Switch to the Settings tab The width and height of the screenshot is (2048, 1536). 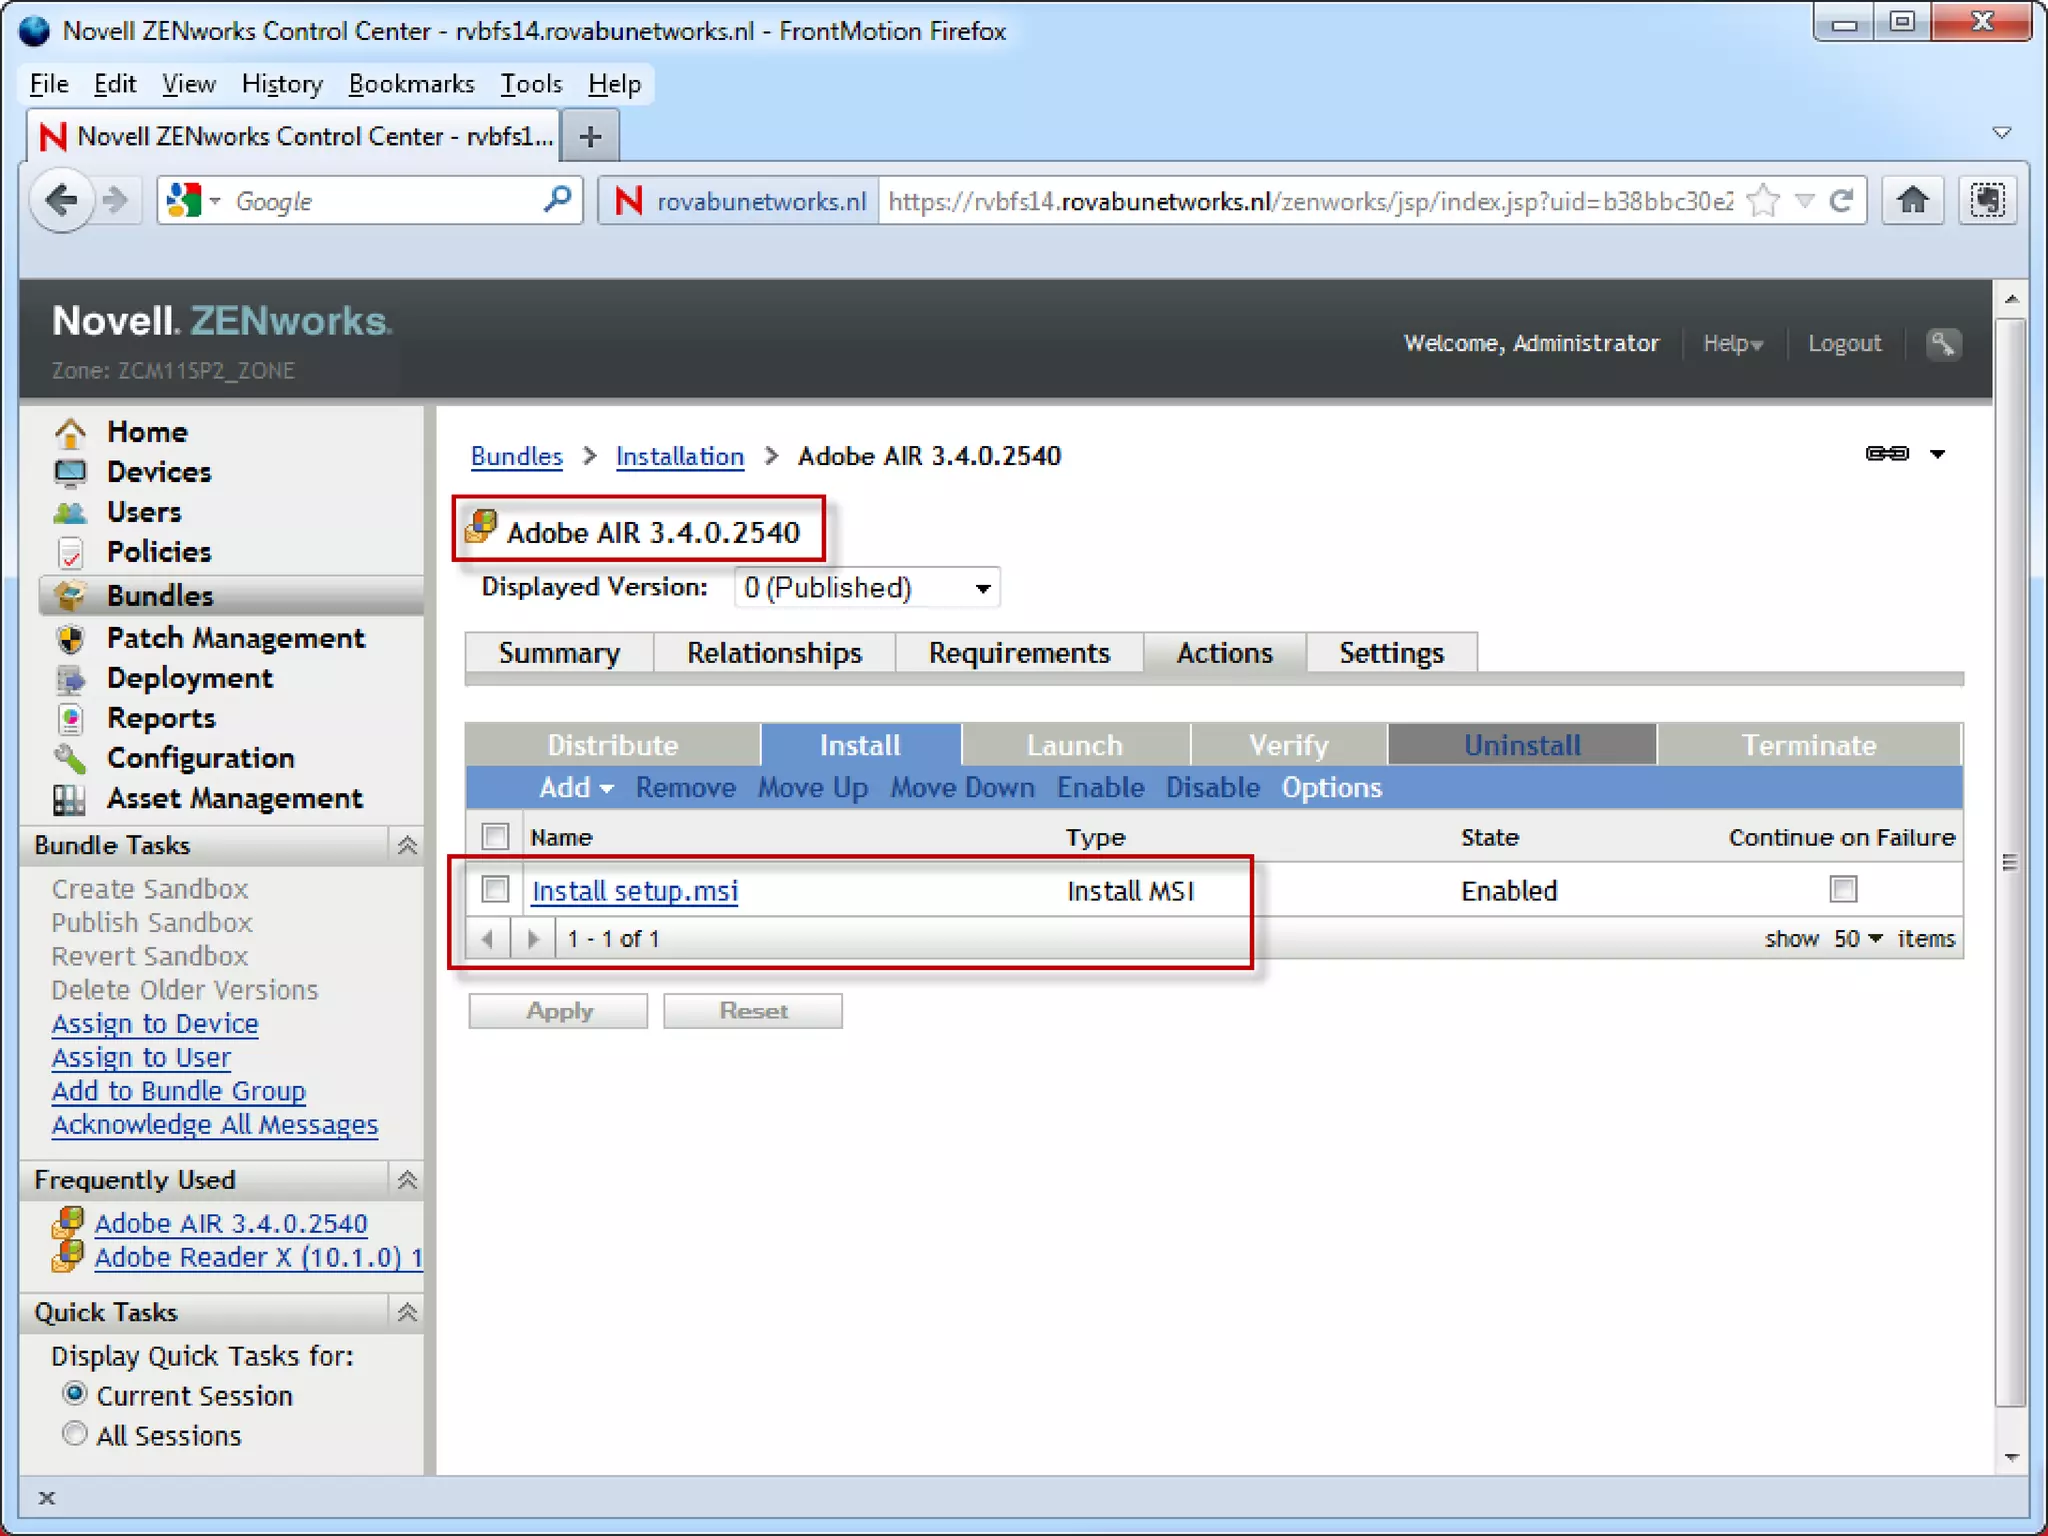pos(1391,653)
